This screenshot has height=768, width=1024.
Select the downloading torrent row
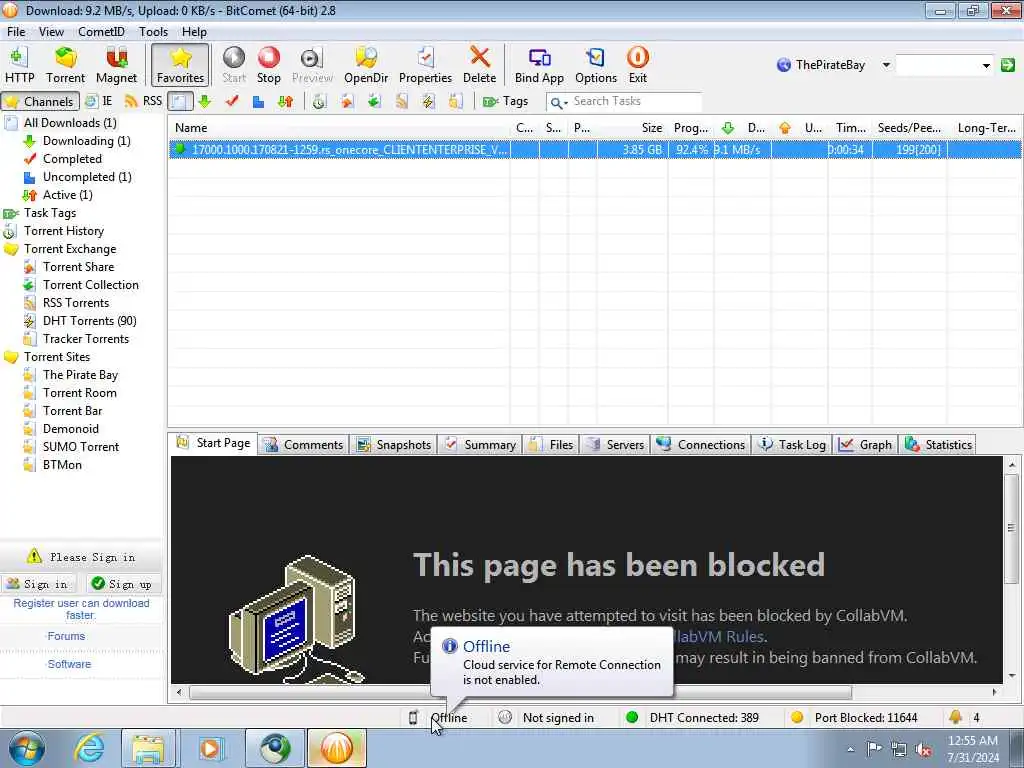[595, 150]
